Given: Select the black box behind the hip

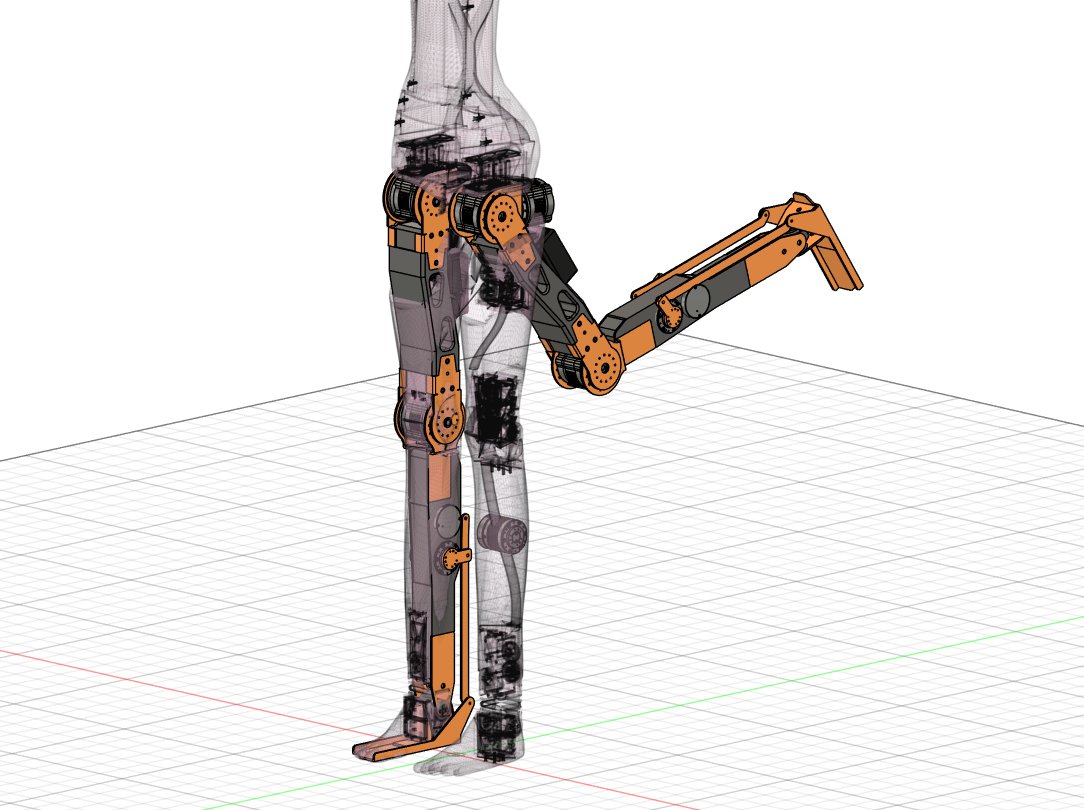Looking at the screenshot, I should tap(560, 254).
